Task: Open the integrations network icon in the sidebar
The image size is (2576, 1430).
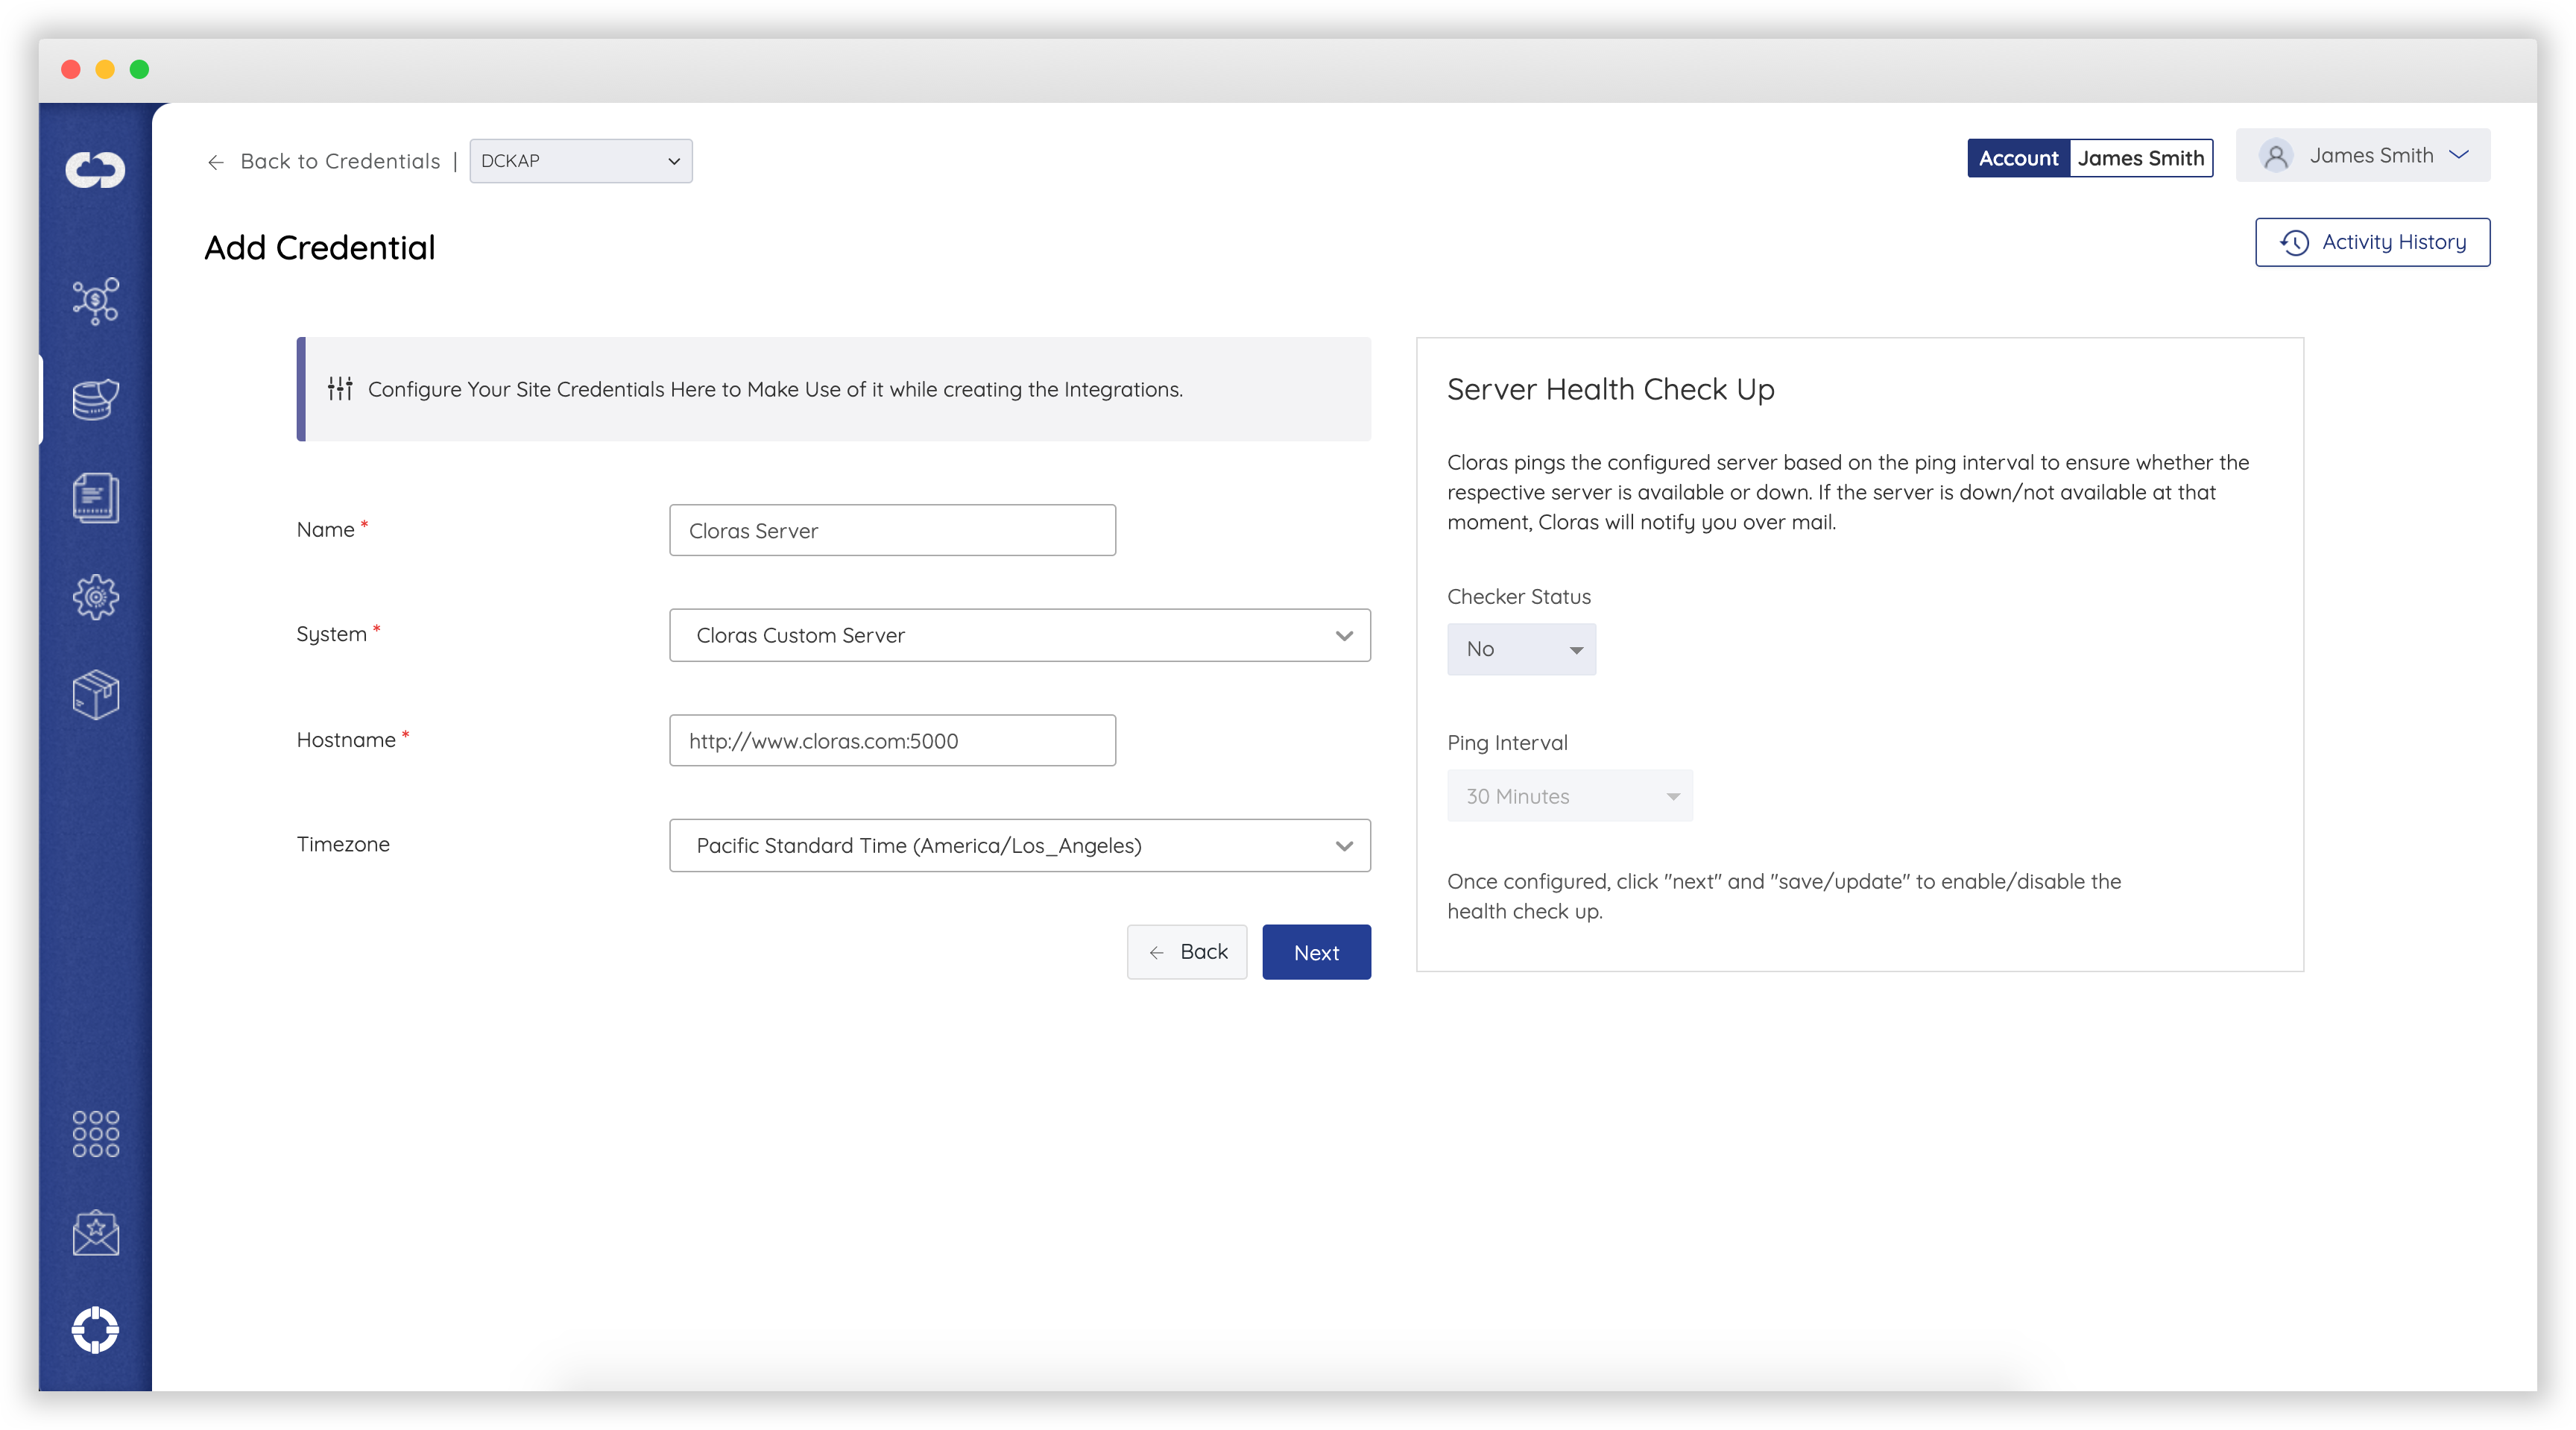Action: (x=95, y=300)
